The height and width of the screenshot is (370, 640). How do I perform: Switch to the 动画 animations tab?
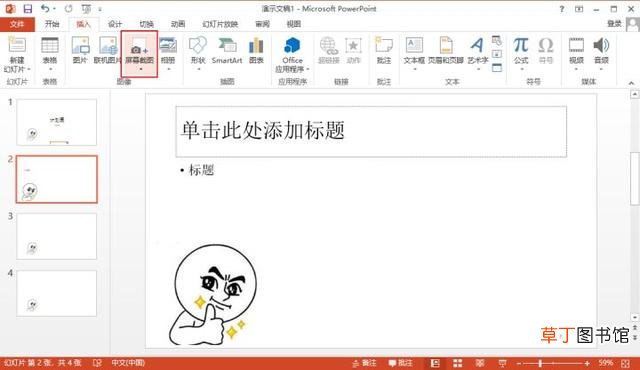coord(178,24)
